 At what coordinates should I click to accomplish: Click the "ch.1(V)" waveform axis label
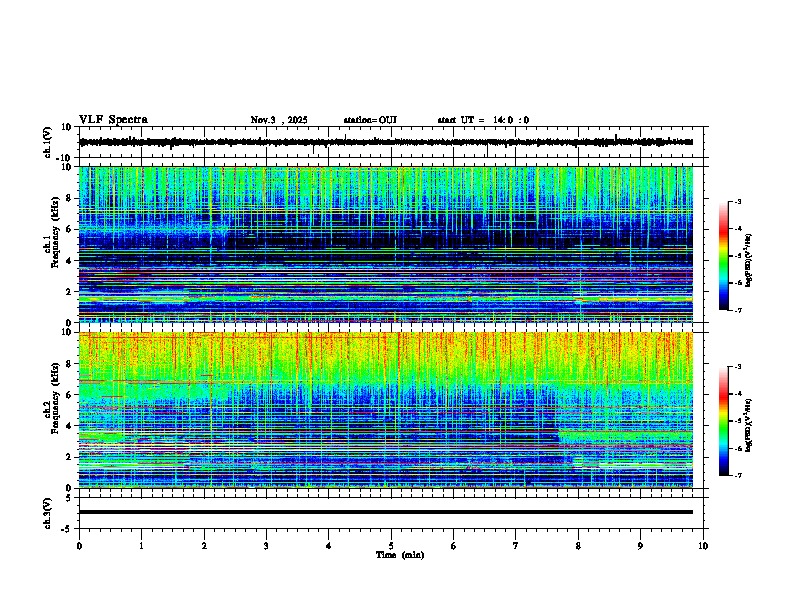click(48, 142)
